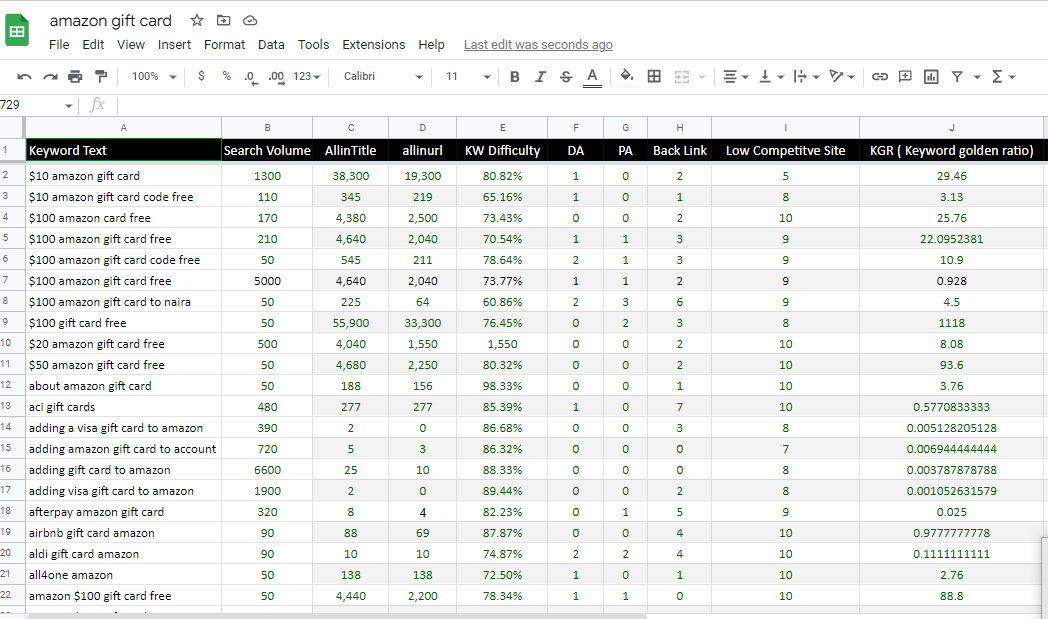This screenshot has width=1048, height=619.
Task: Open the zoom 100% dropdown
Action: click(154, 76)
